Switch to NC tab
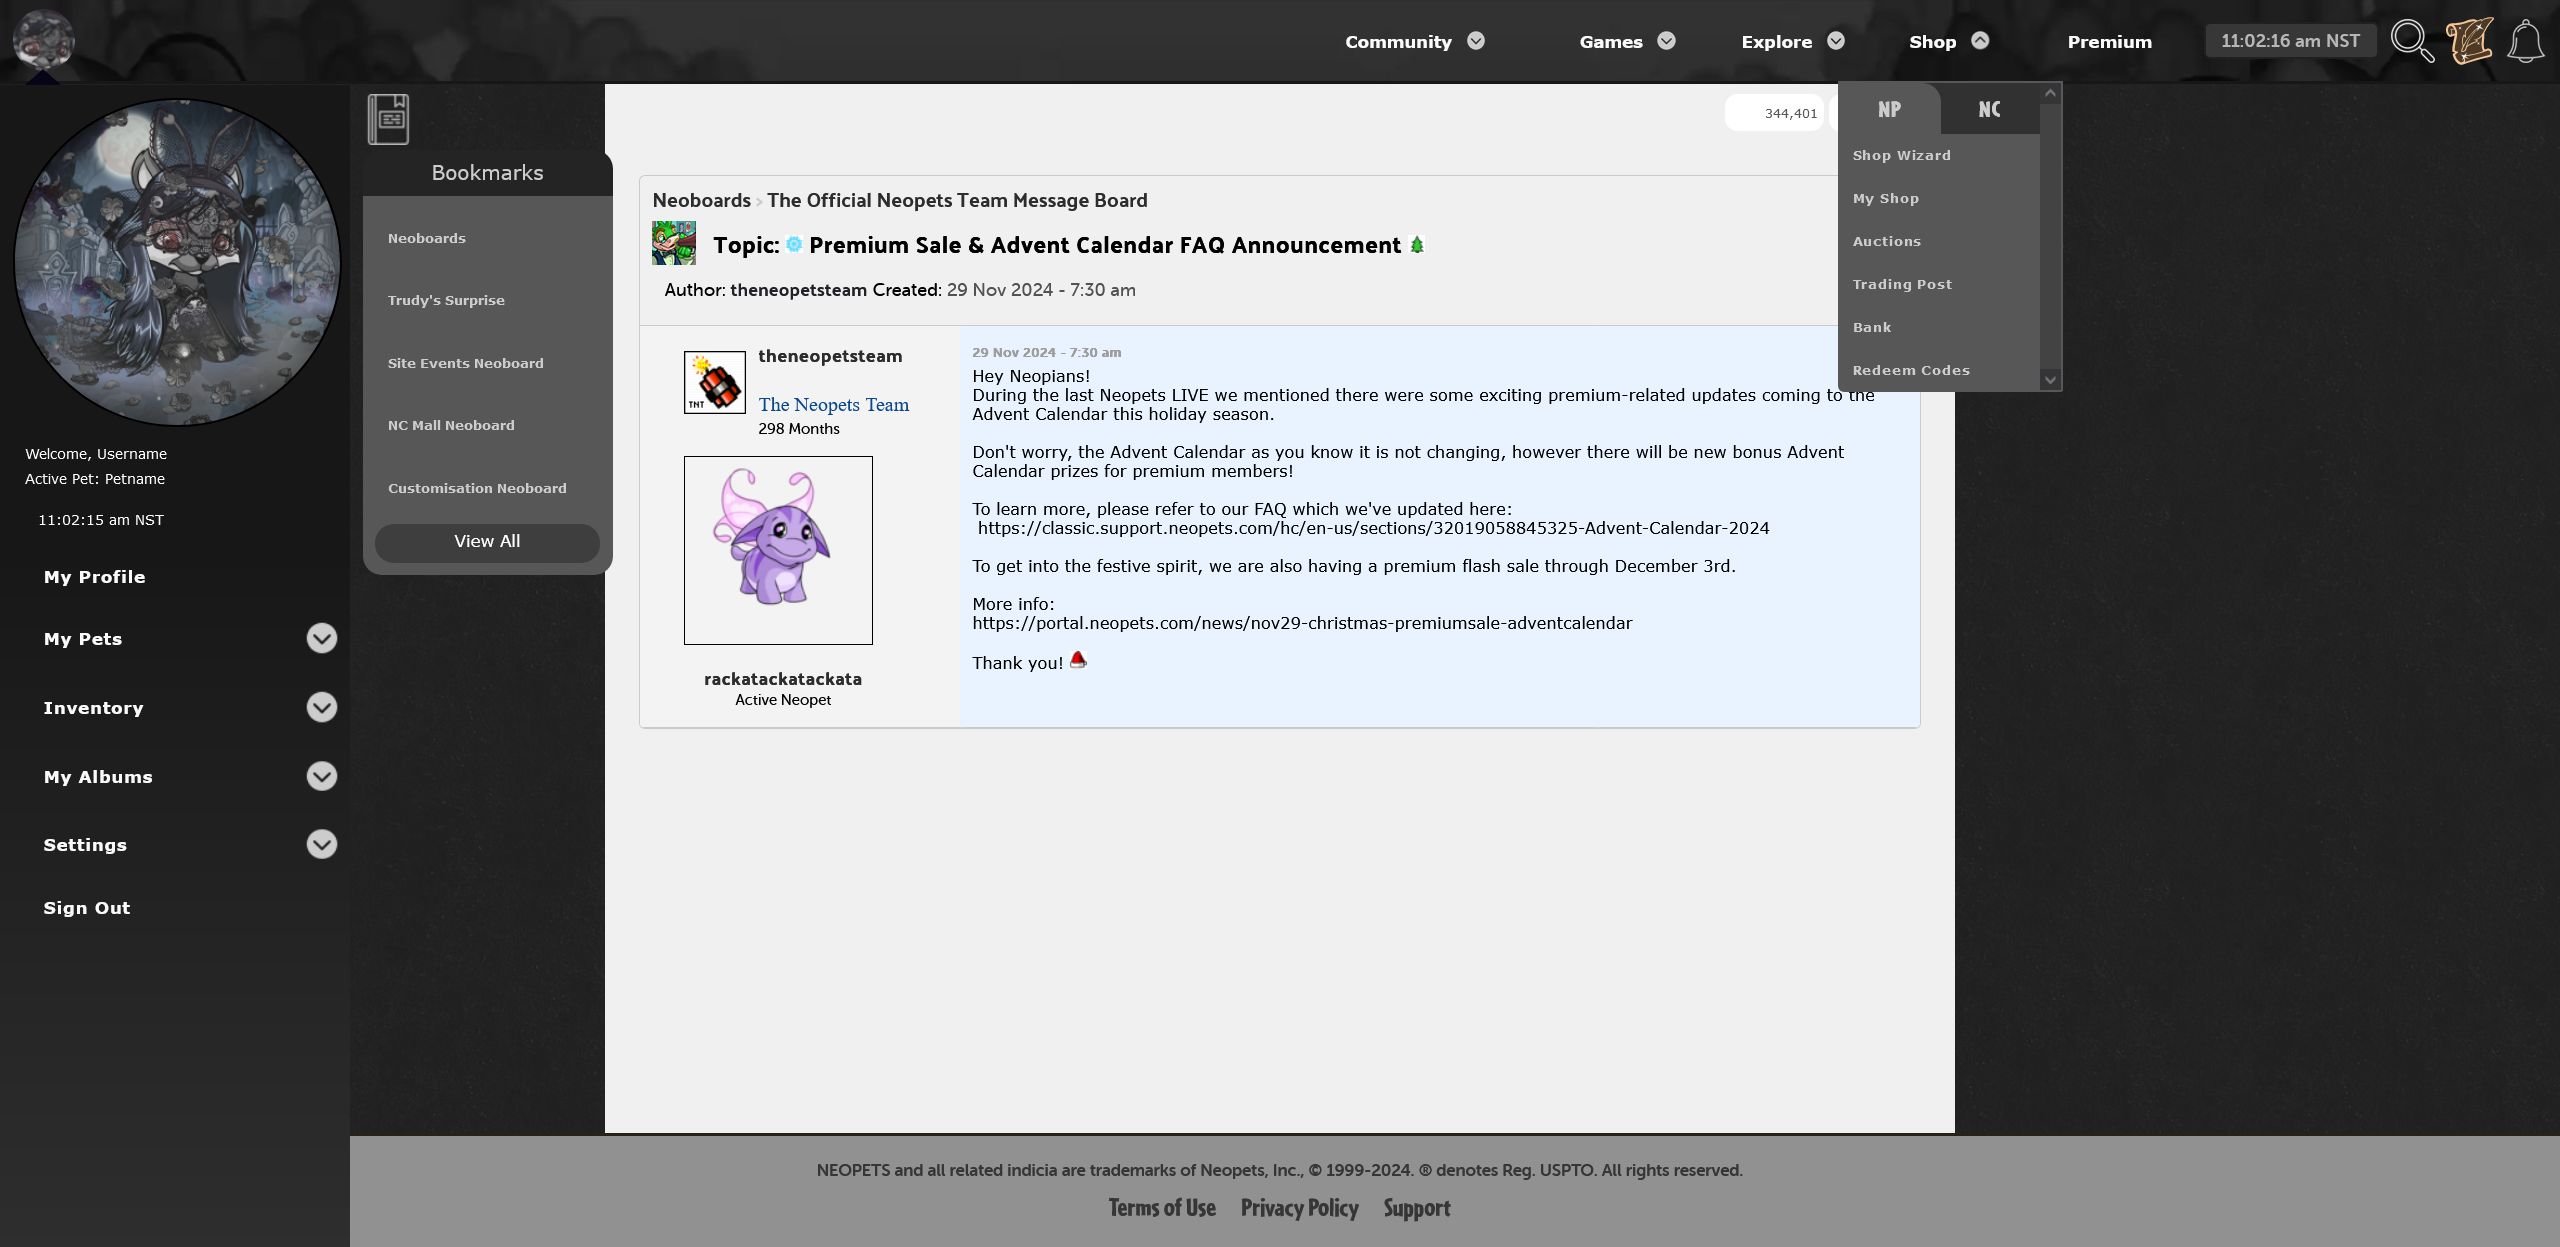2560x1247 pixels. (1990, 109)
